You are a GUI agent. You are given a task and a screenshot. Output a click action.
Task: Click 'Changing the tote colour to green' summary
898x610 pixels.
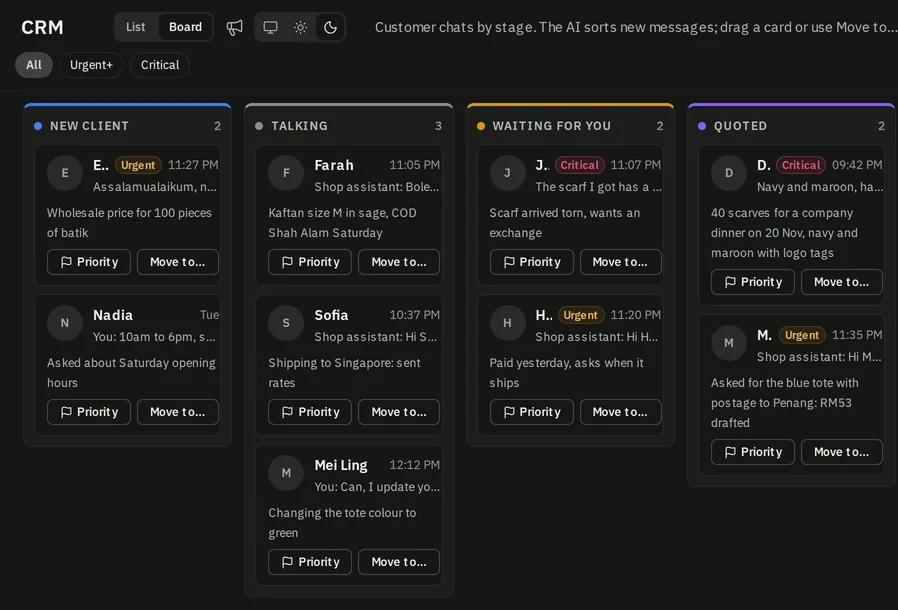[342, 523]
